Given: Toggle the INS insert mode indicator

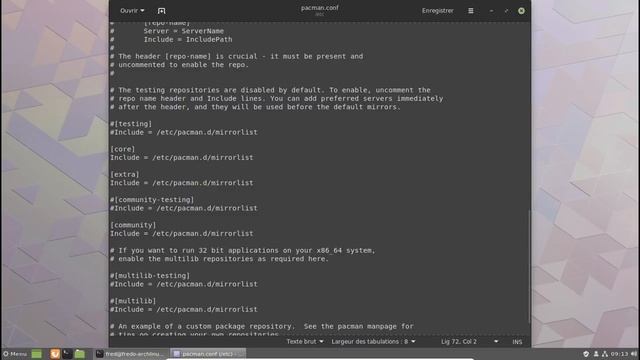Looking at the screenshot, I should [x=517, y=342].
